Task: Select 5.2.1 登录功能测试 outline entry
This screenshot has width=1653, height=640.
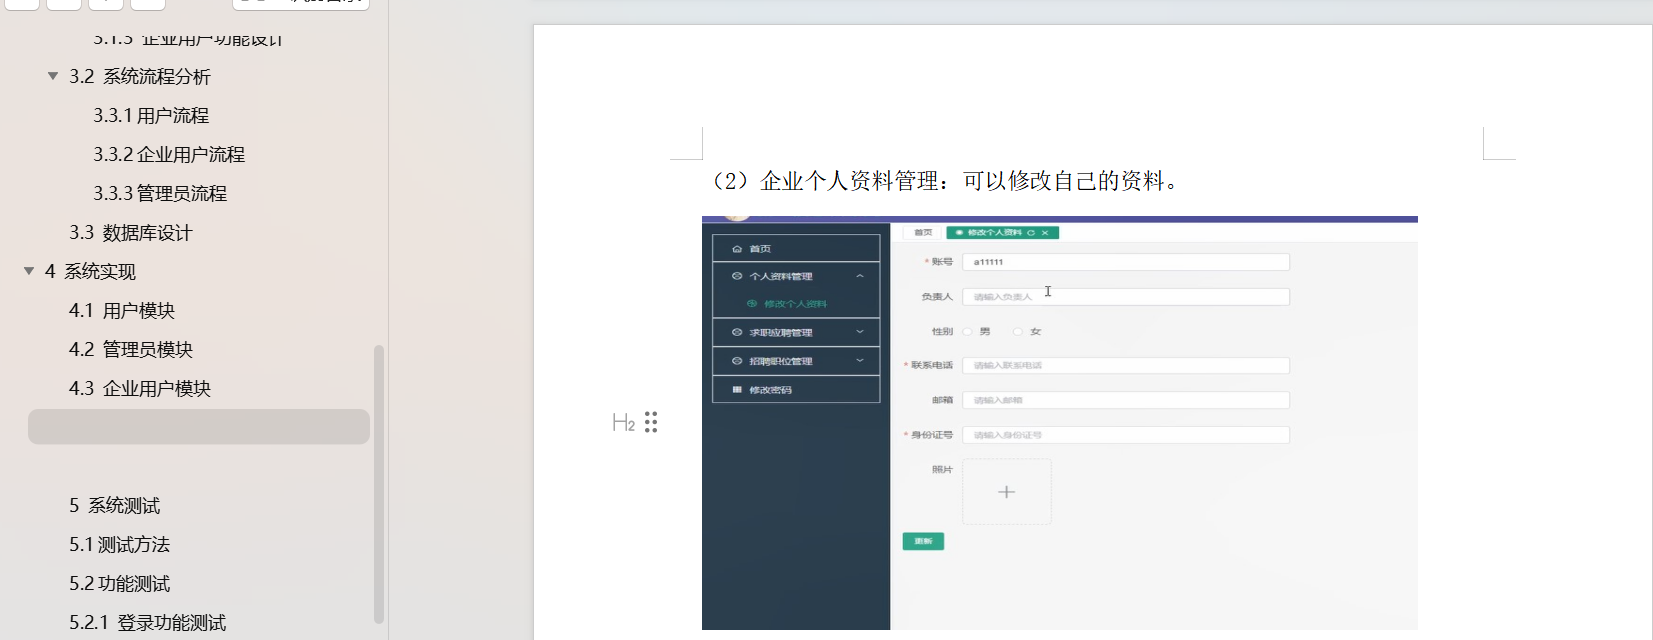Action: [x=147, y=623]
